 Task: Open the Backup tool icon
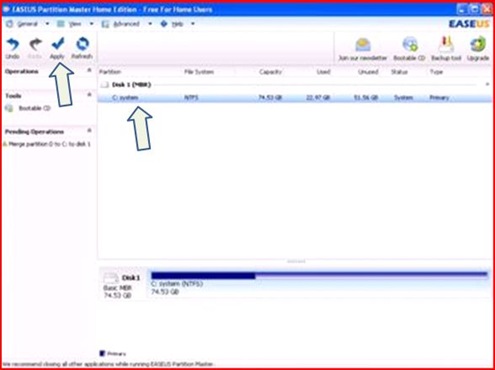pyautogui.click(x=446, y=44)
